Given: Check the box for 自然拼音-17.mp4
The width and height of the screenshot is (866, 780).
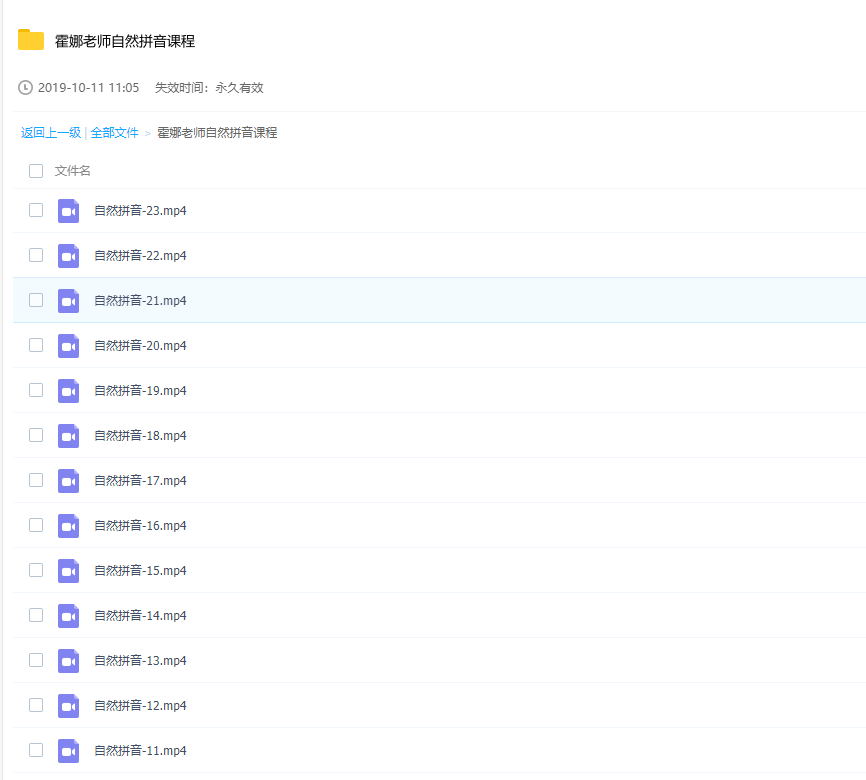Looking at the screenshot, I should tap(36, 480).
